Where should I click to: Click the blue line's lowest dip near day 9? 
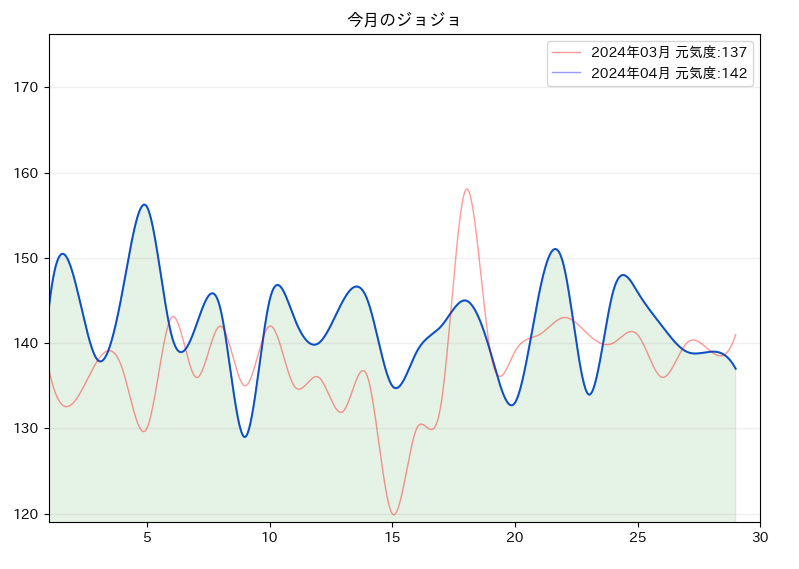pos(245,437)
